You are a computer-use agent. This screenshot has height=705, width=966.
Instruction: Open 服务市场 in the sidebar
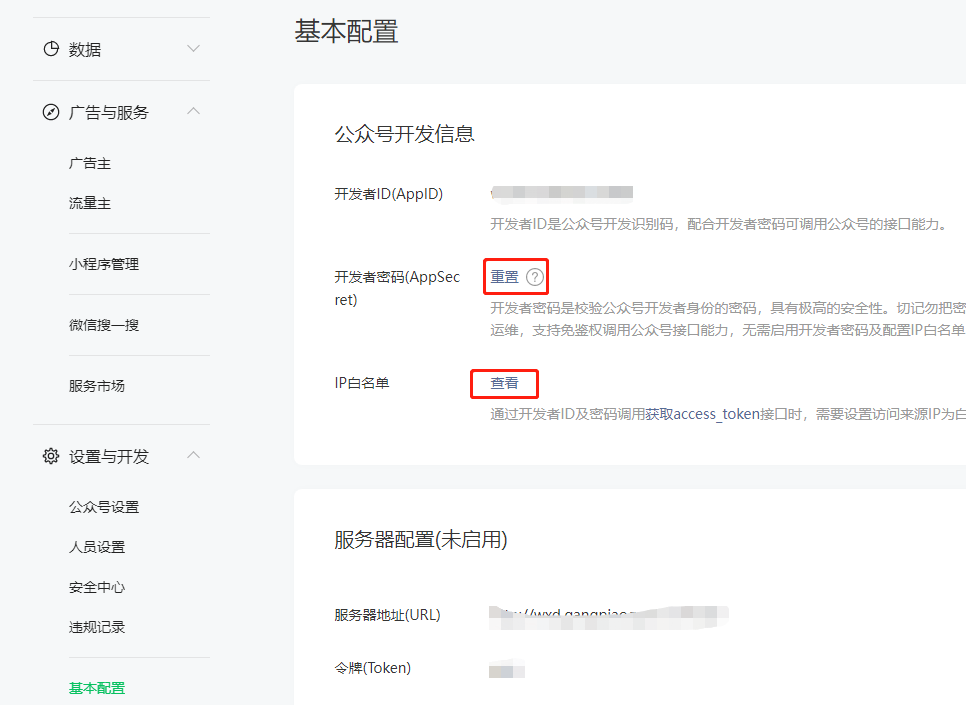[x=97, y=386]
